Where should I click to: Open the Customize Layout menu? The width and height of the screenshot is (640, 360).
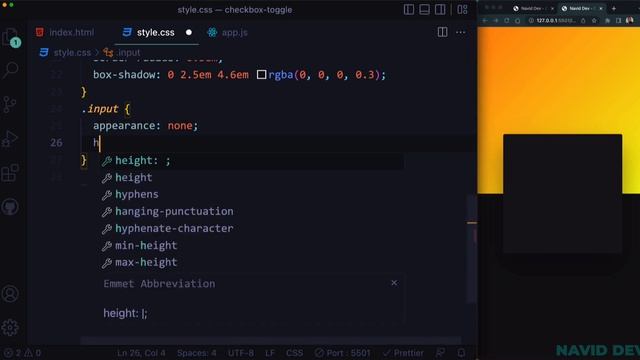pyautogui.click(x=462, y=9)
